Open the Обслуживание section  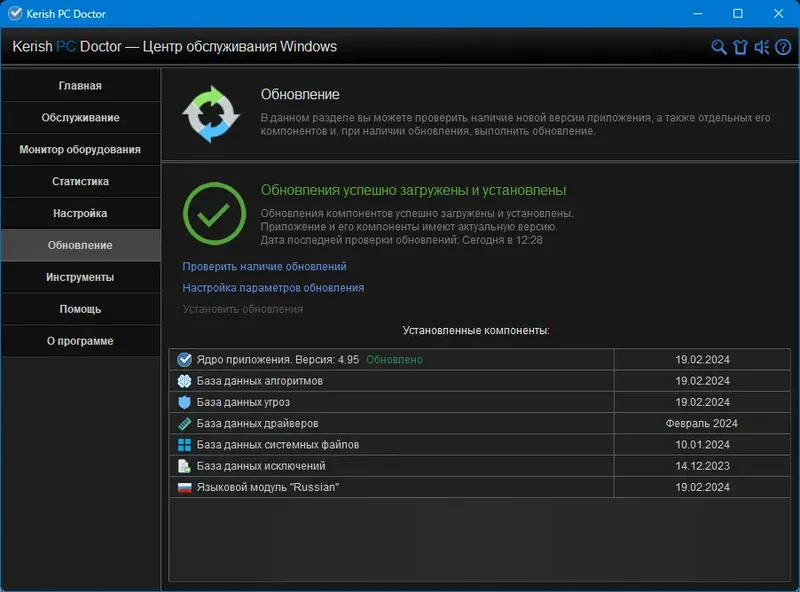80,117
